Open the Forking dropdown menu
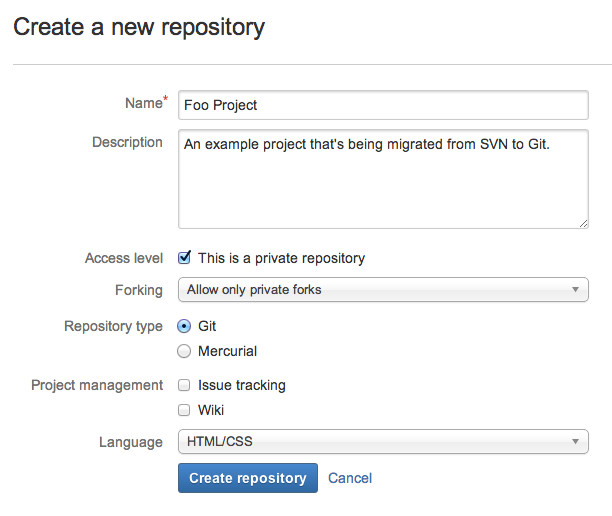Screen dimensions: 612x516 click(383, 290)
